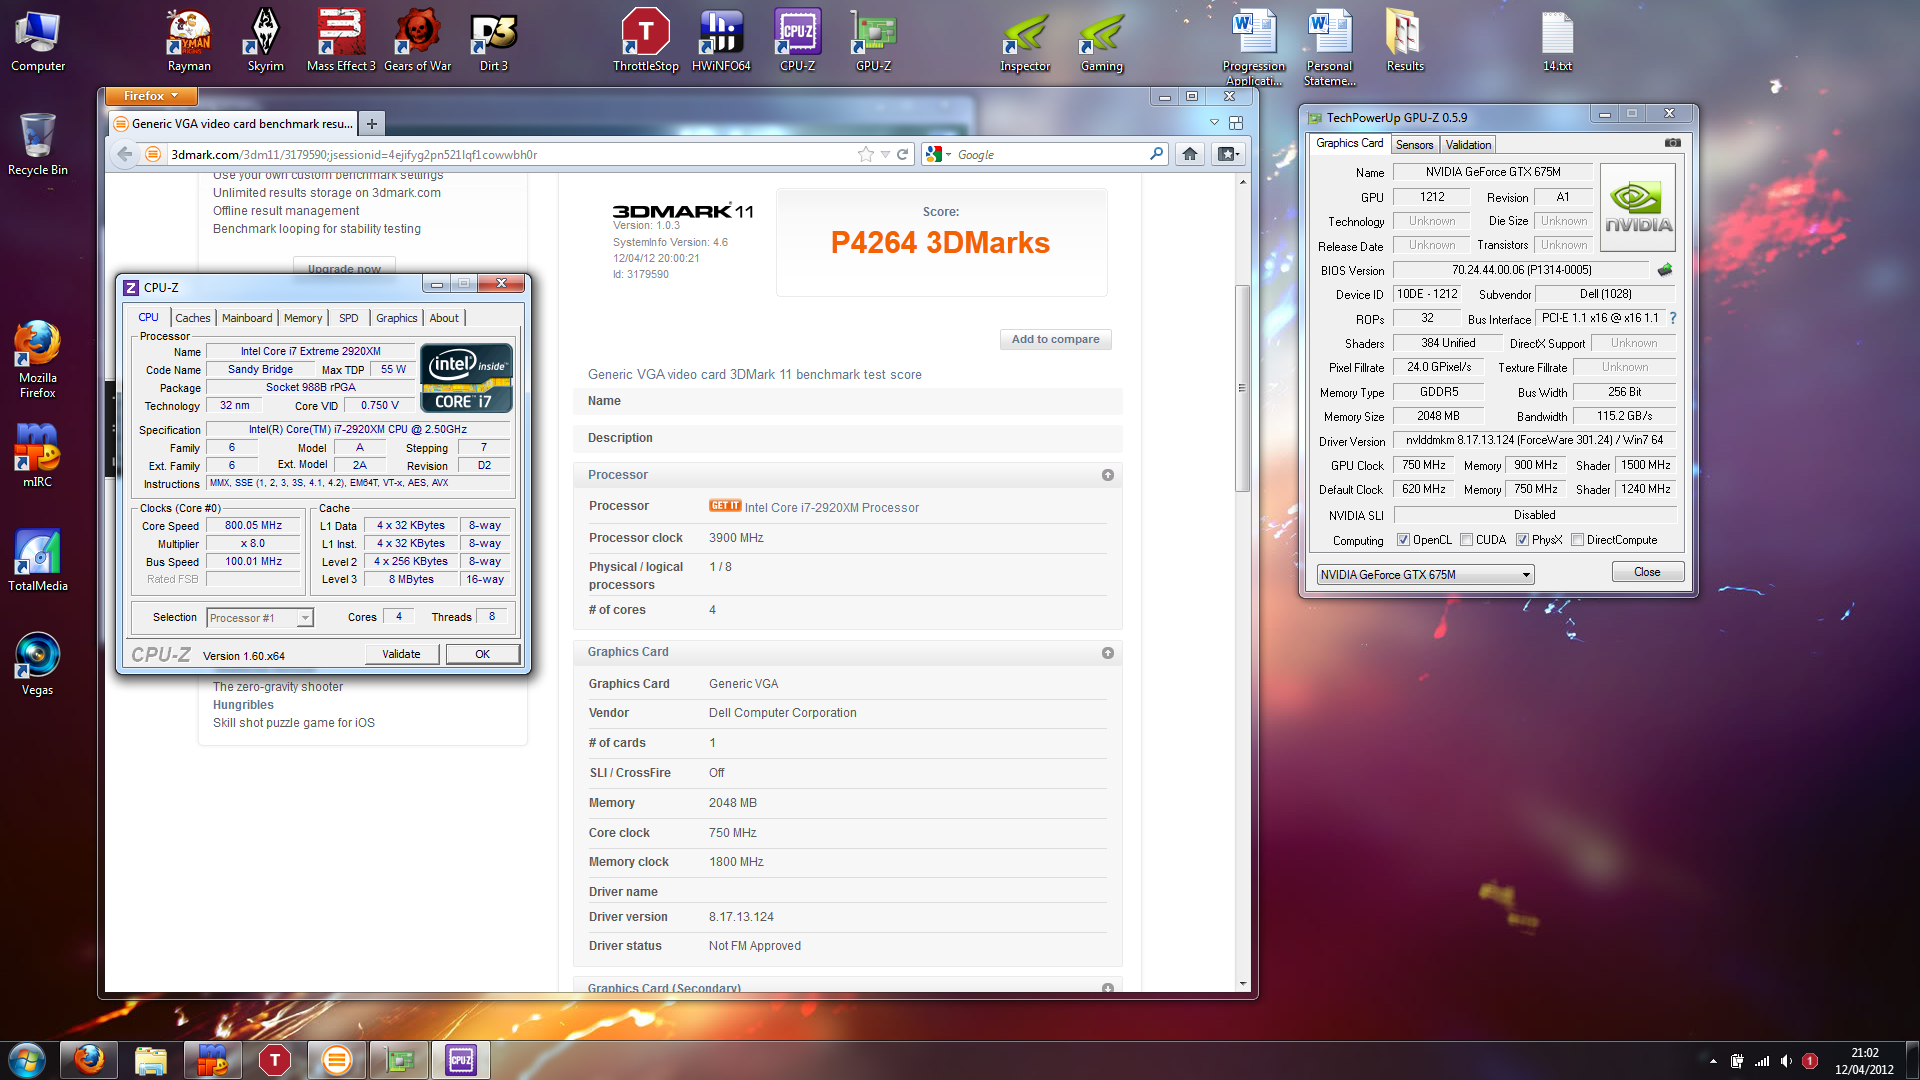Open ThrottleStop in the taskbar
The height and width of the screenshot is (1080, 1920).
click(x=274, y=1060)
